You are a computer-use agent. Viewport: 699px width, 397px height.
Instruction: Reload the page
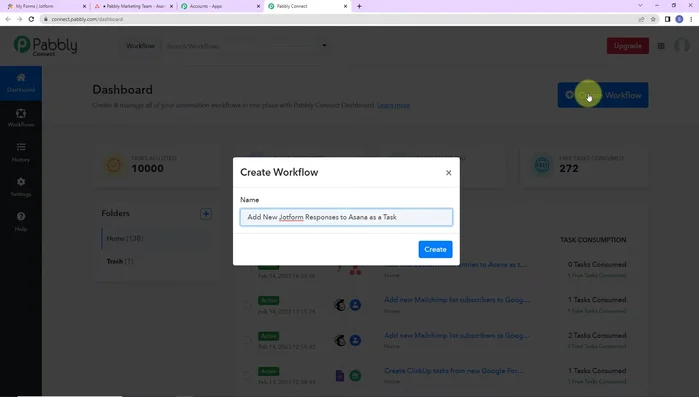(x=31, y=19)
